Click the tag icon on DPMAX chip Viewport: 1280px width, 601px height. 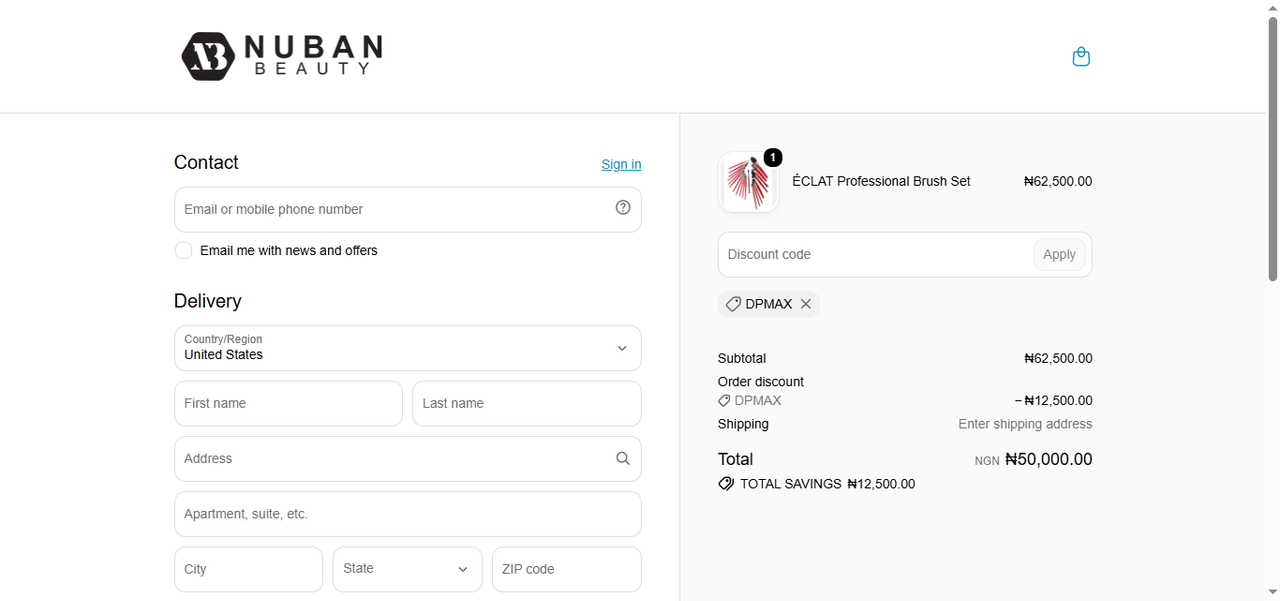pos(733,304)
